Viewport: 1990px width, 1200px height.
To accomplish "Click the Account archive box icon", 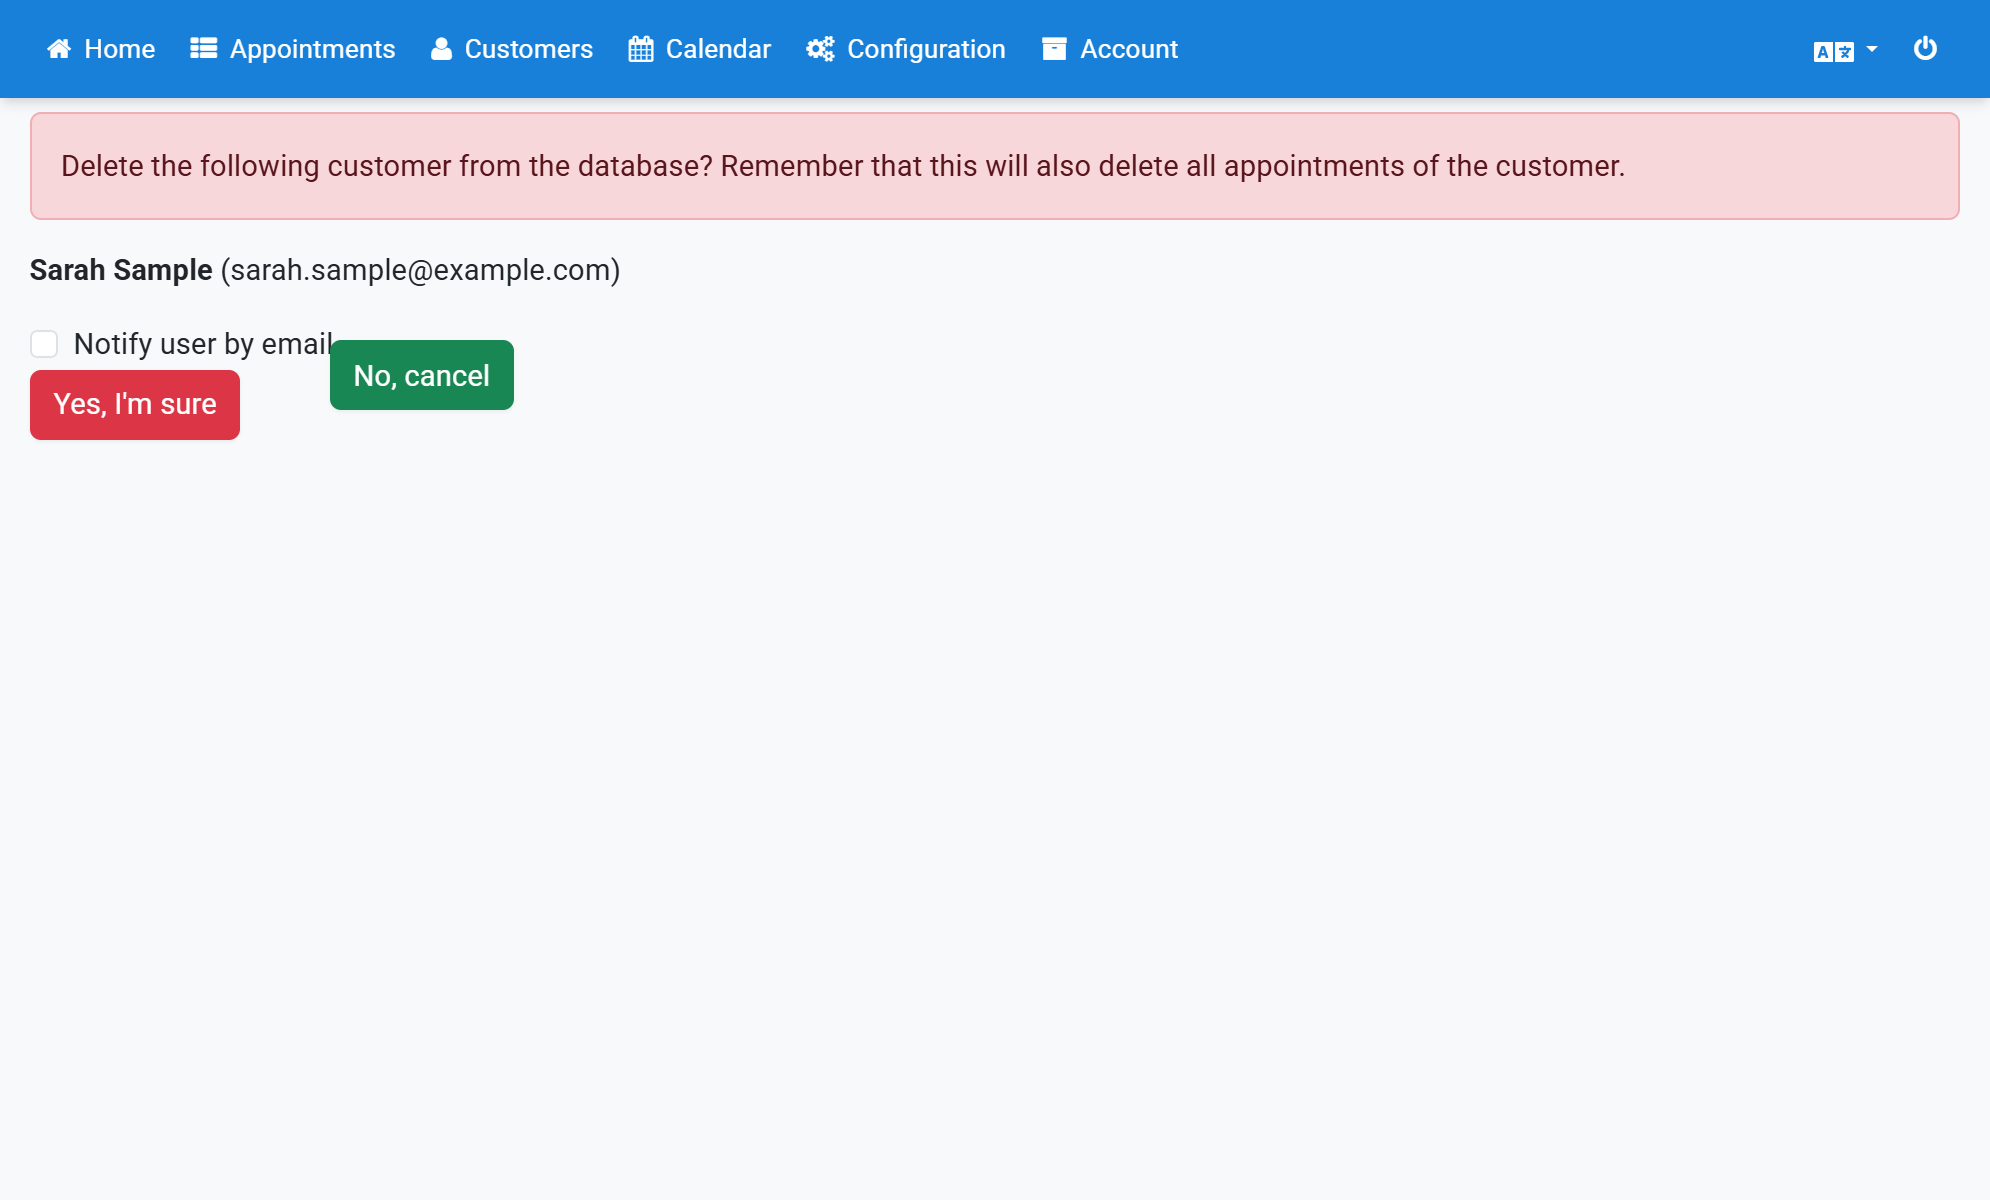I will (1054, 49).
